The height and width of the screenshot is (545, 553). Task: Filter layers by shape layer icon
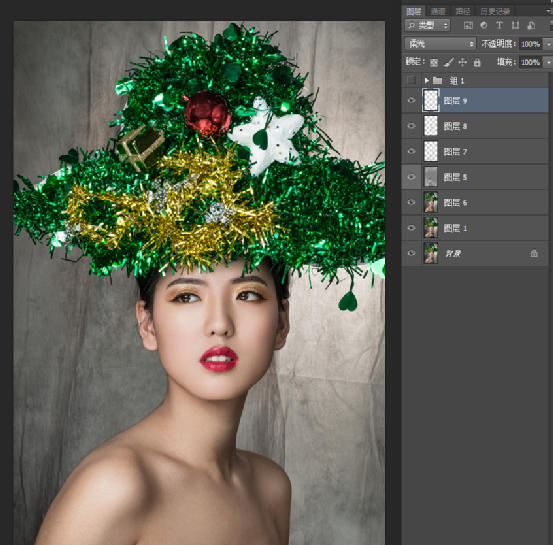515,25
